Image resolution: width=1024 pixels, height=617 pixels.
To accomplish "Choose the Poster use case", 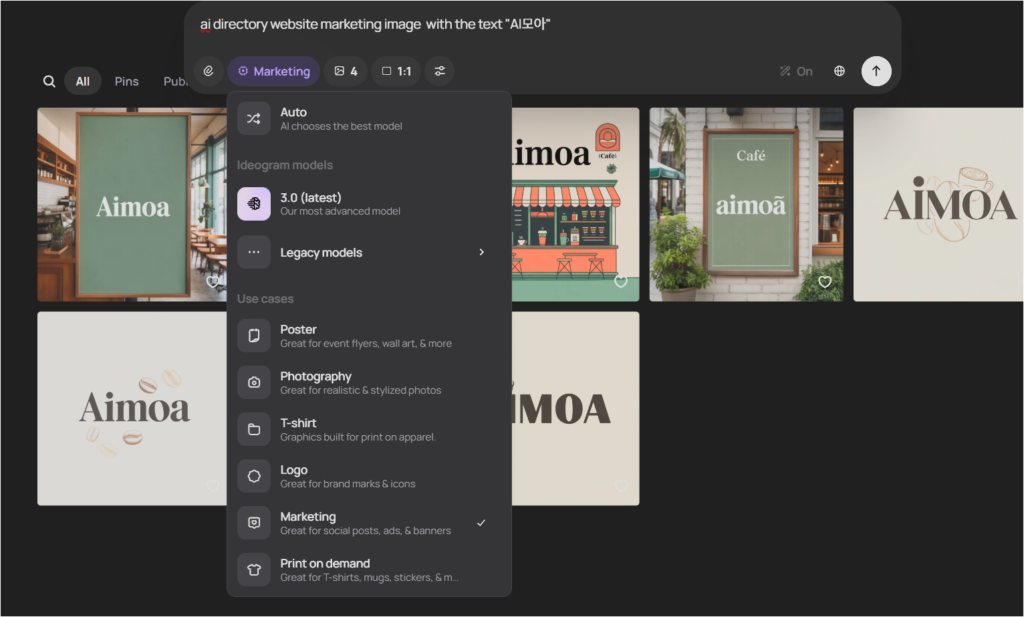I will [x=368, y=335].
